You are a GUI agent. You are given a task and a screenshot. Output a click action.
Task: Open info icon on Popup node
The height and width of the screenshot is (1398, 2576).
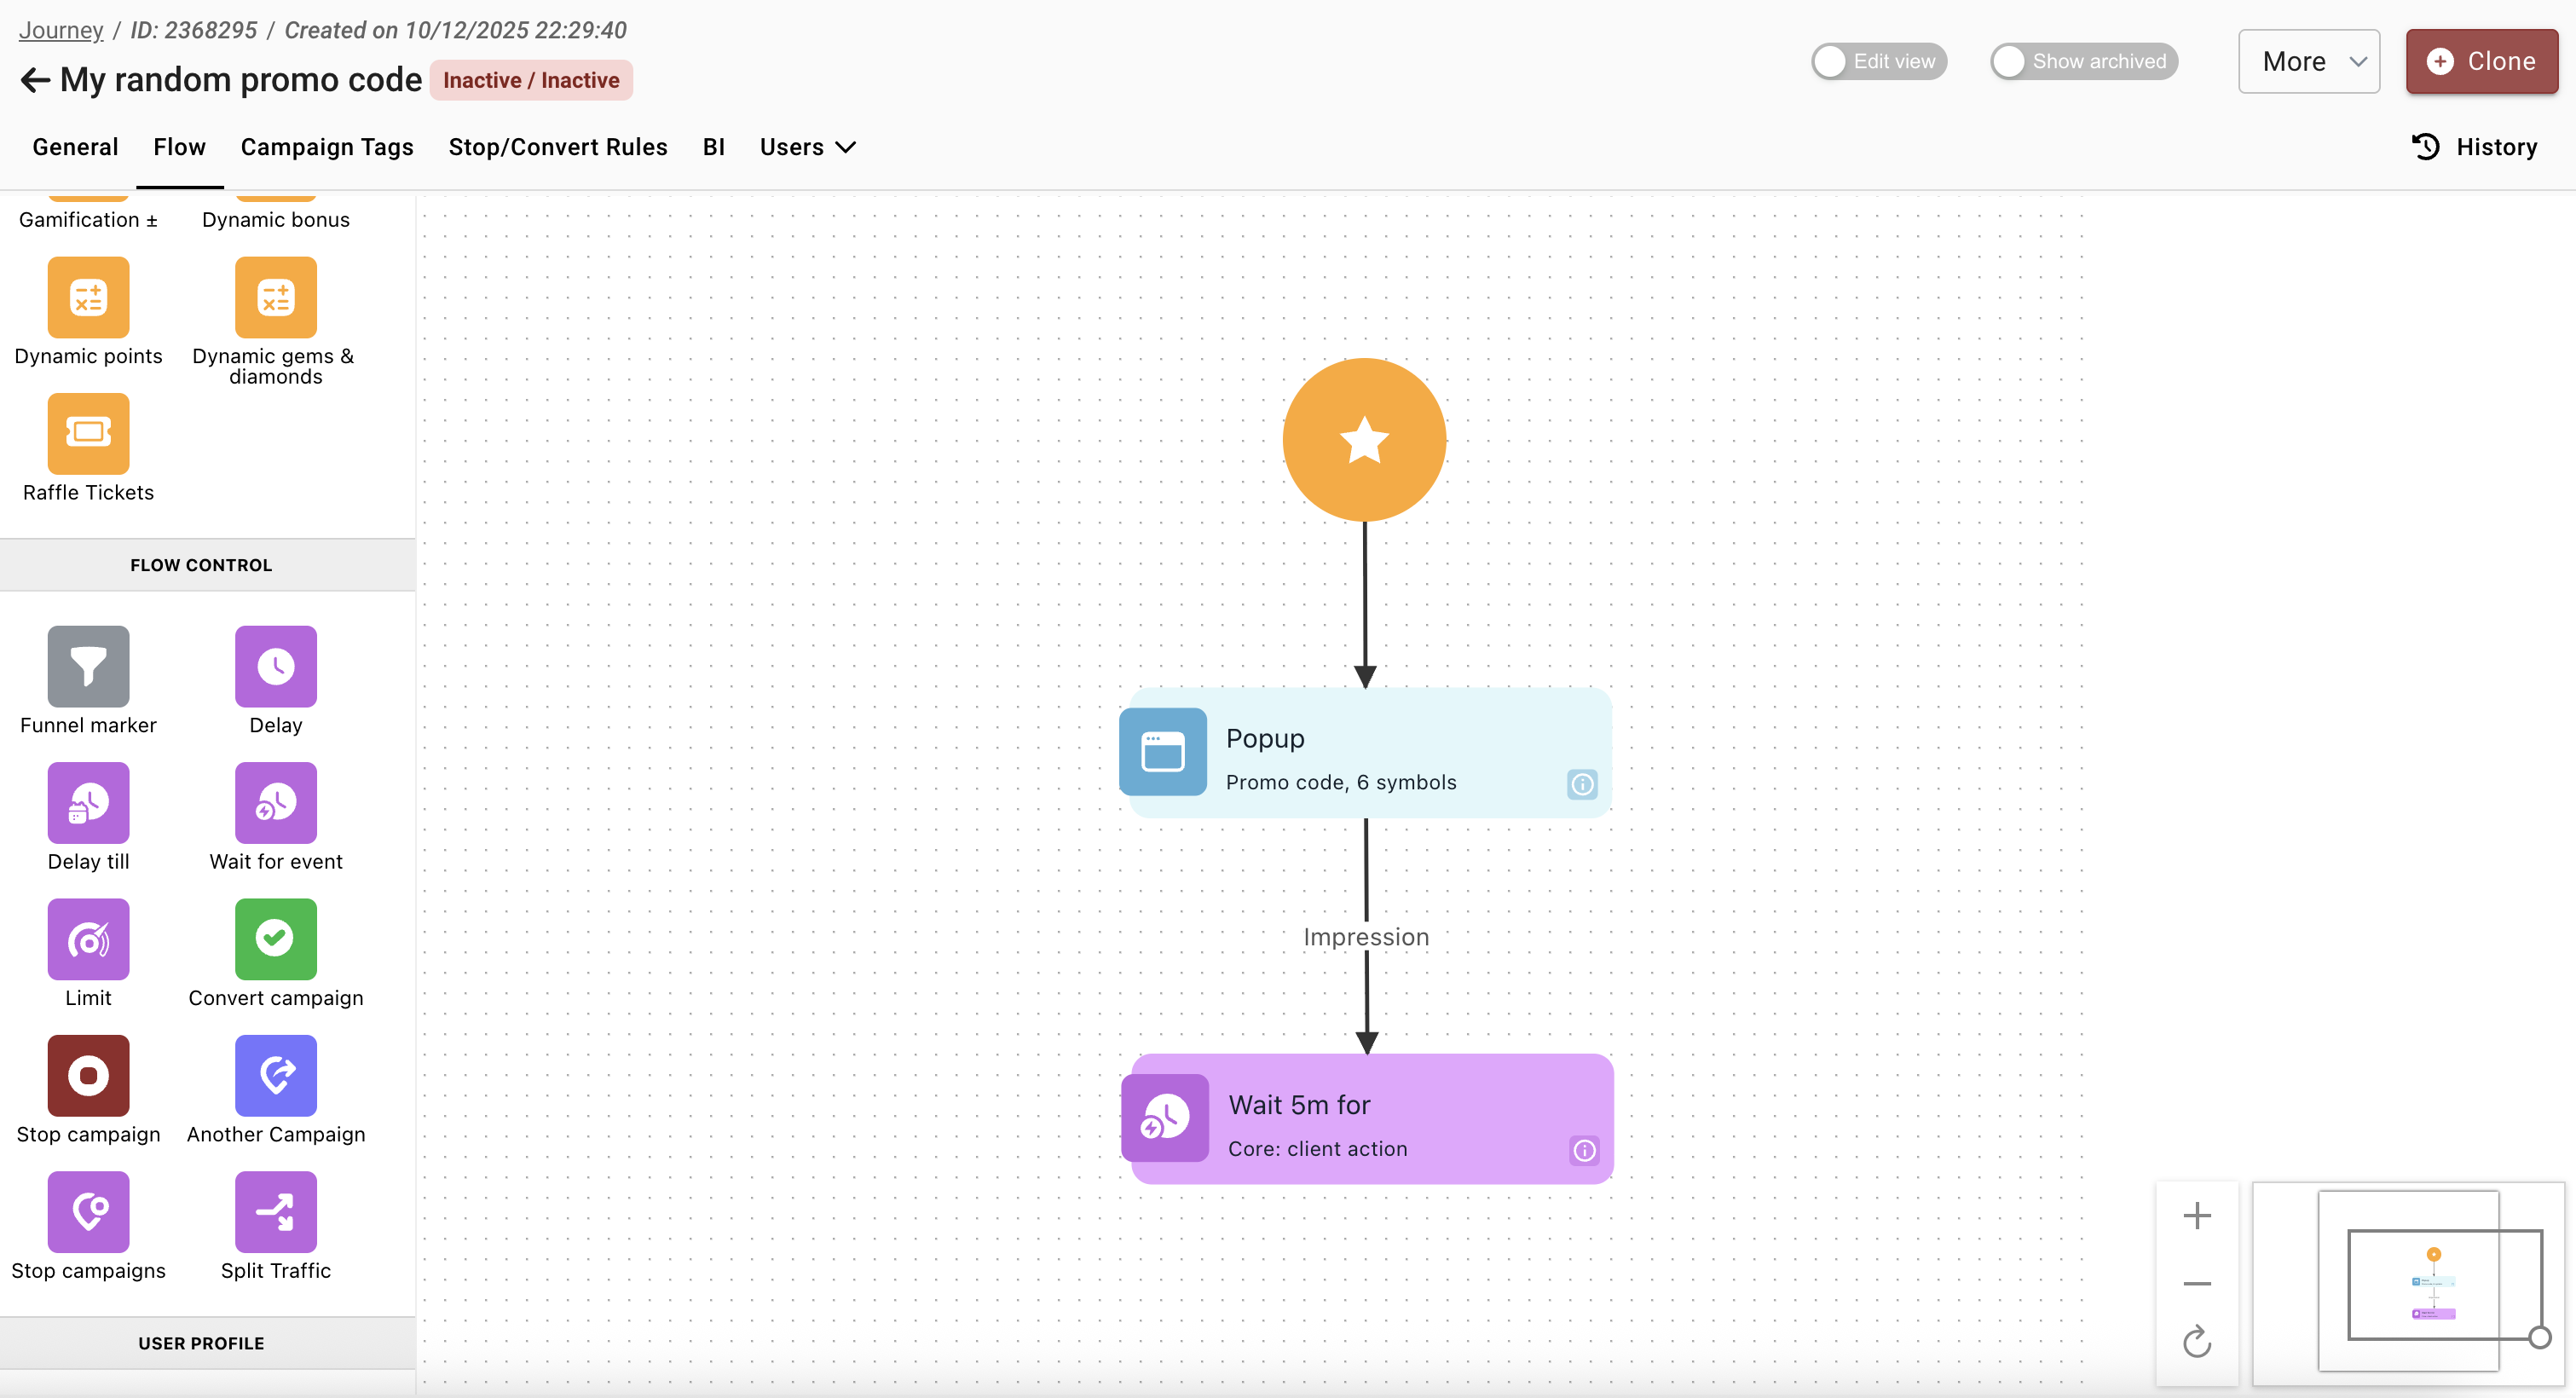click(x=1582, y=784)
